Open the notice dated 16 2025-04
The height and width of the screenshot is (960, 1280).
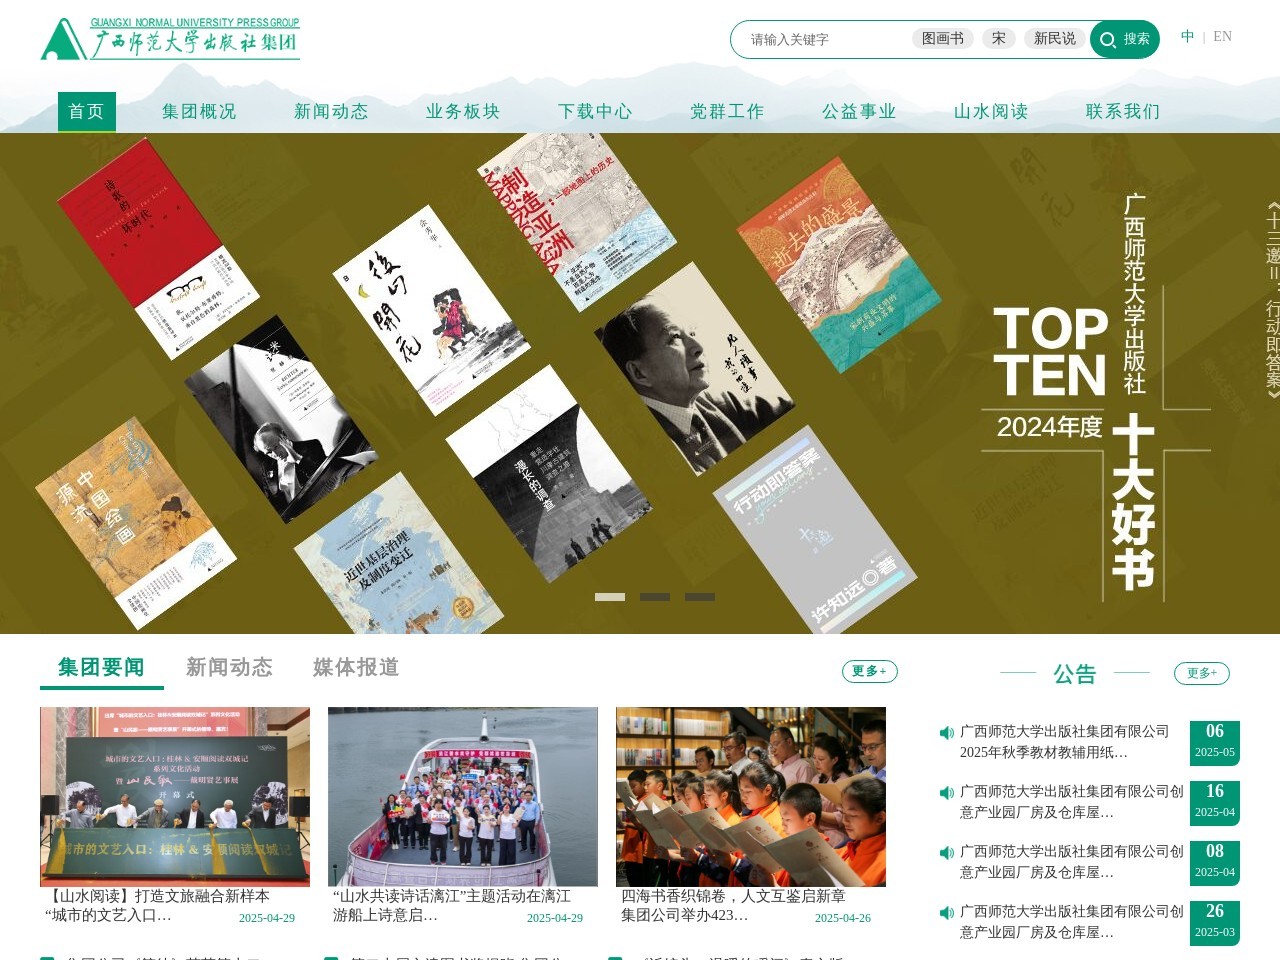click(1072, 802)
